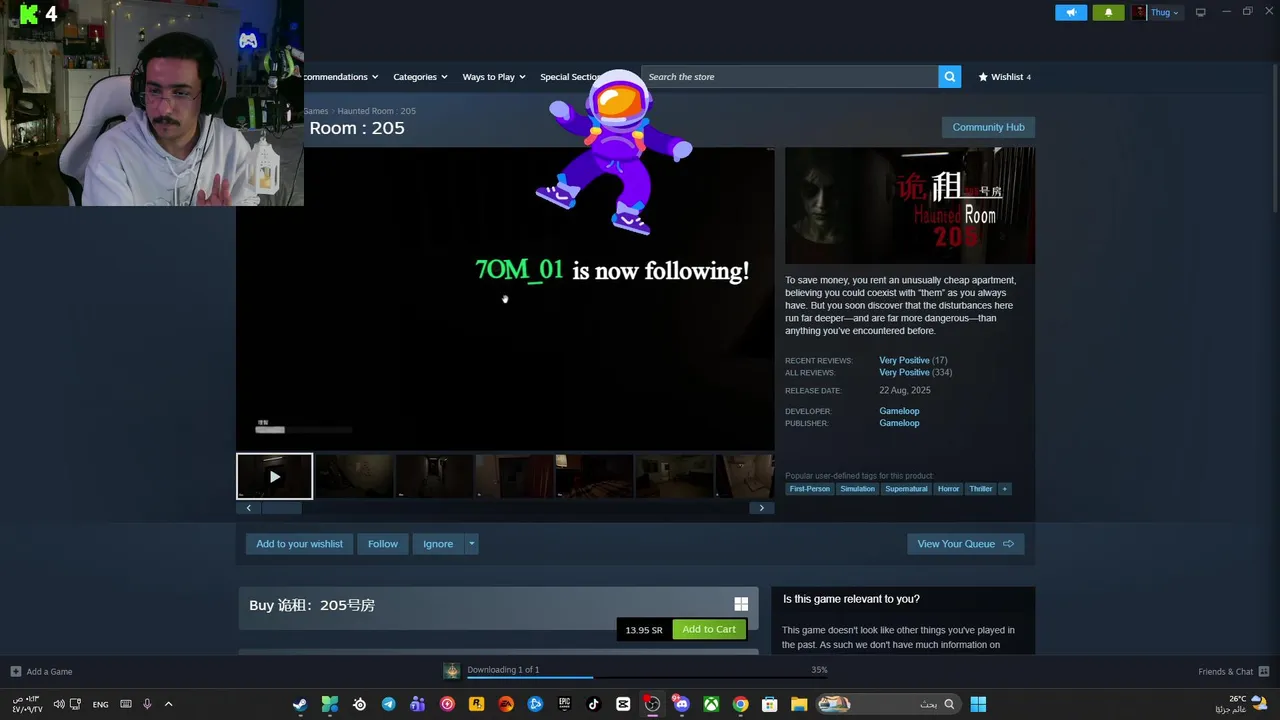The width and height of the screenshot is (1280, 720).
Task: Click Add to your wishlist
Action: tap(299, 544)
